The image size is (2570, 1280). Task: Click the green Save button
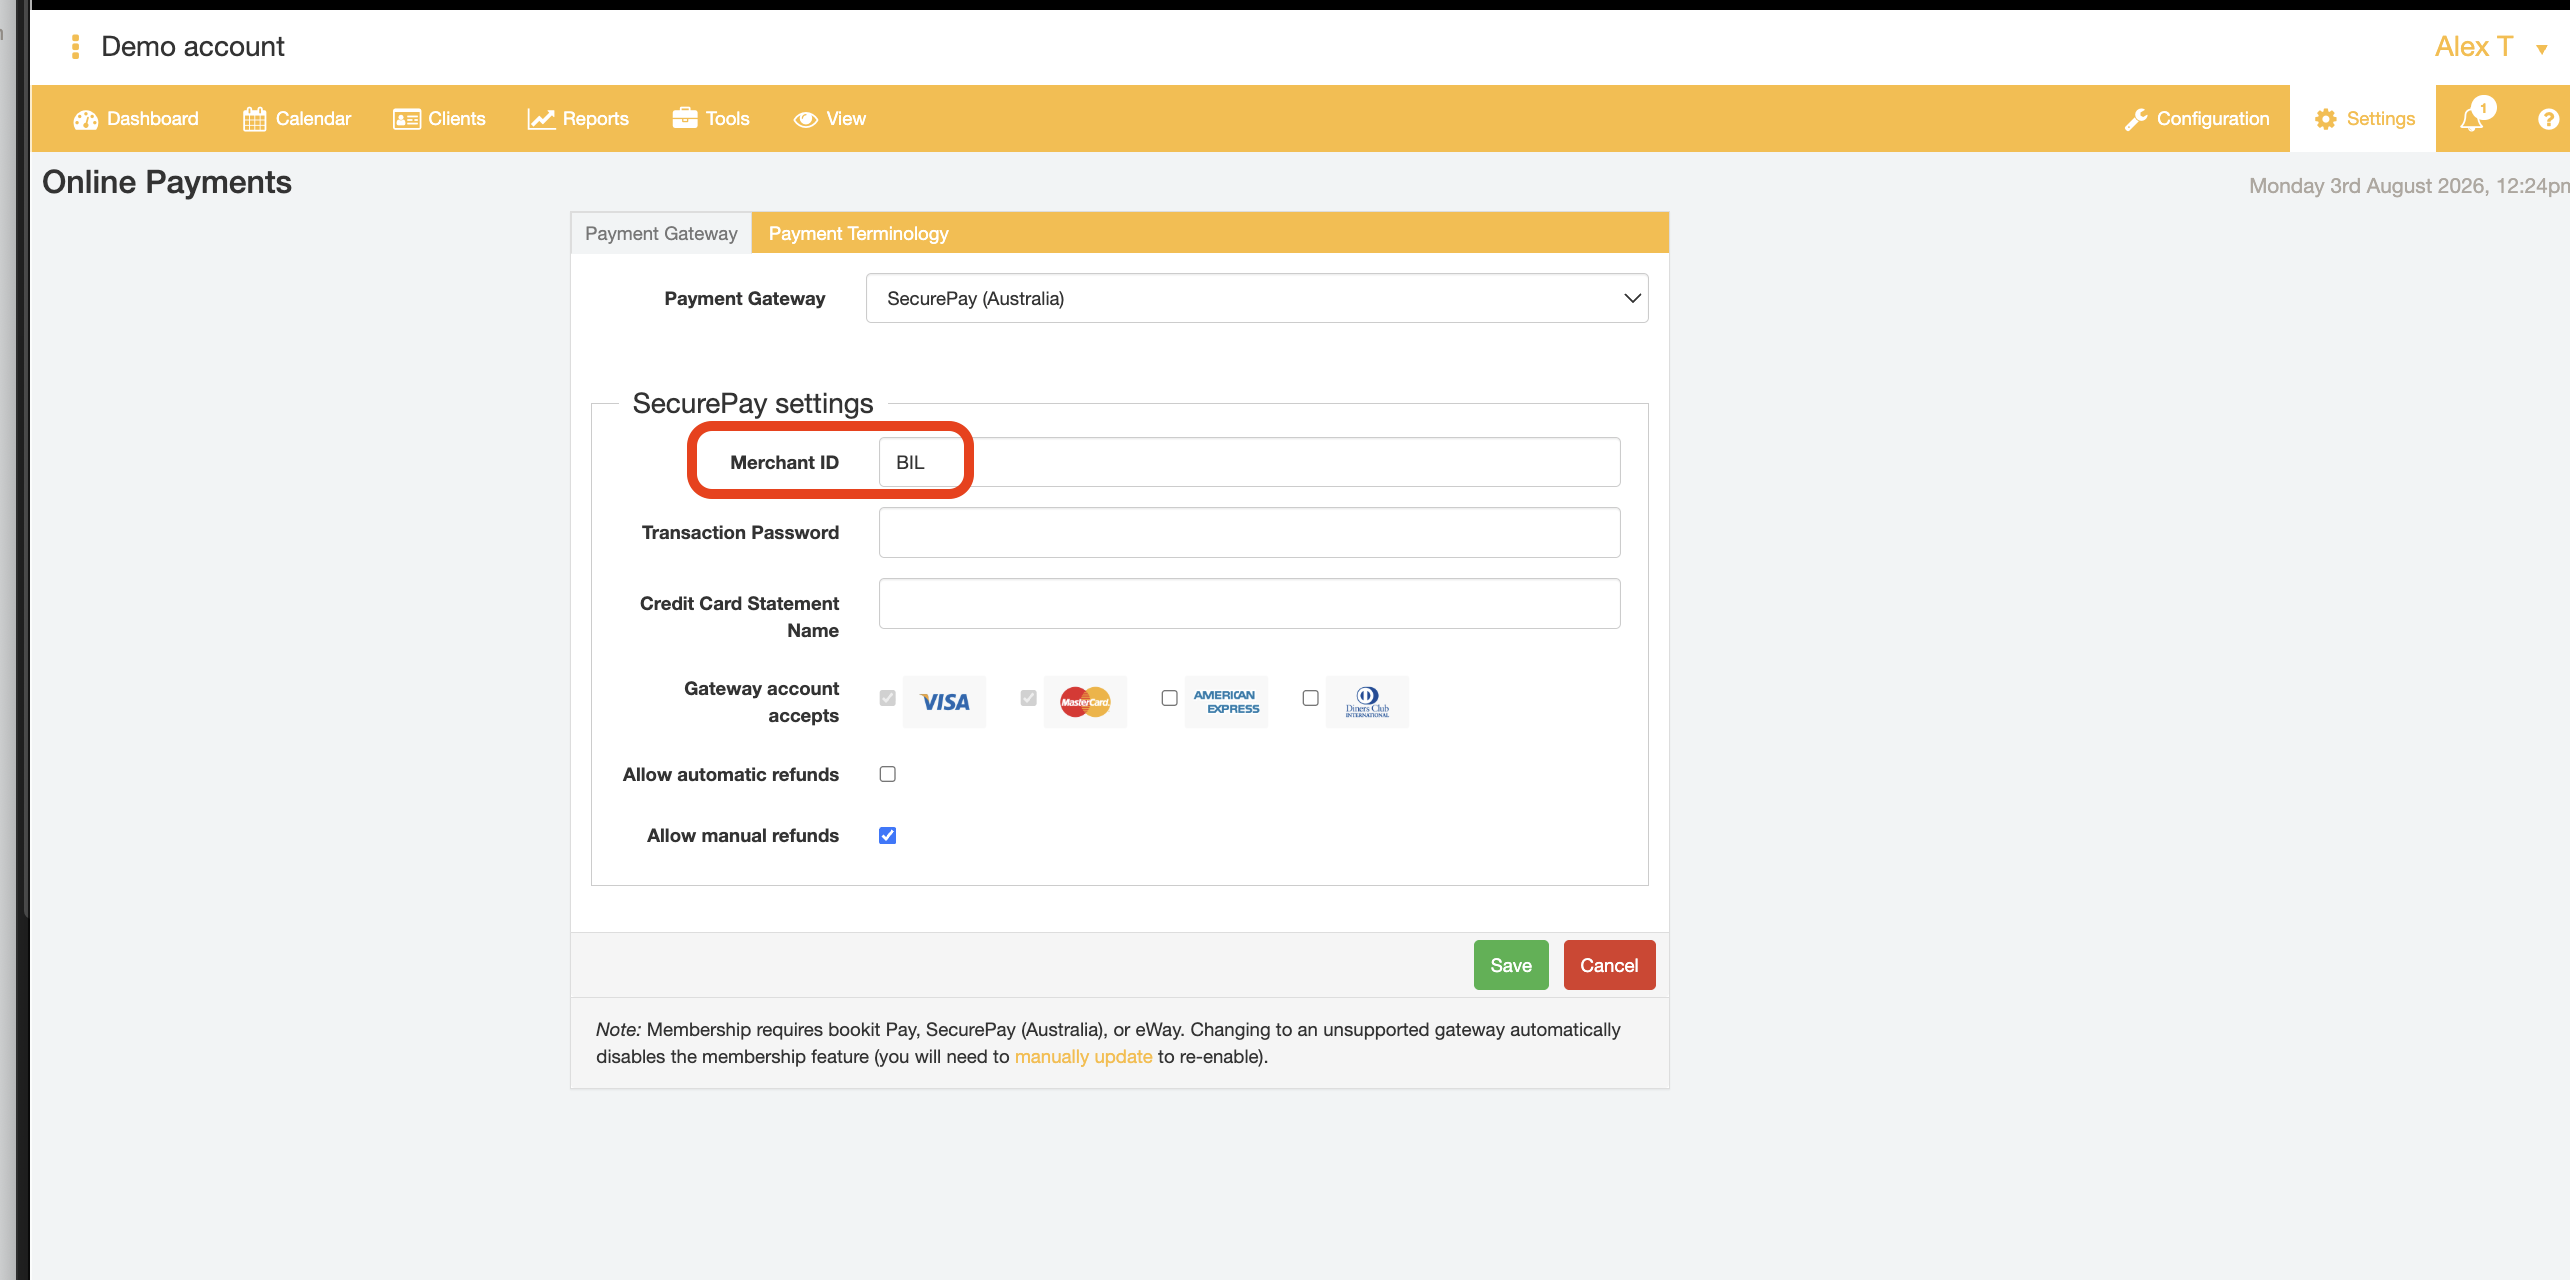[1511, 965]
